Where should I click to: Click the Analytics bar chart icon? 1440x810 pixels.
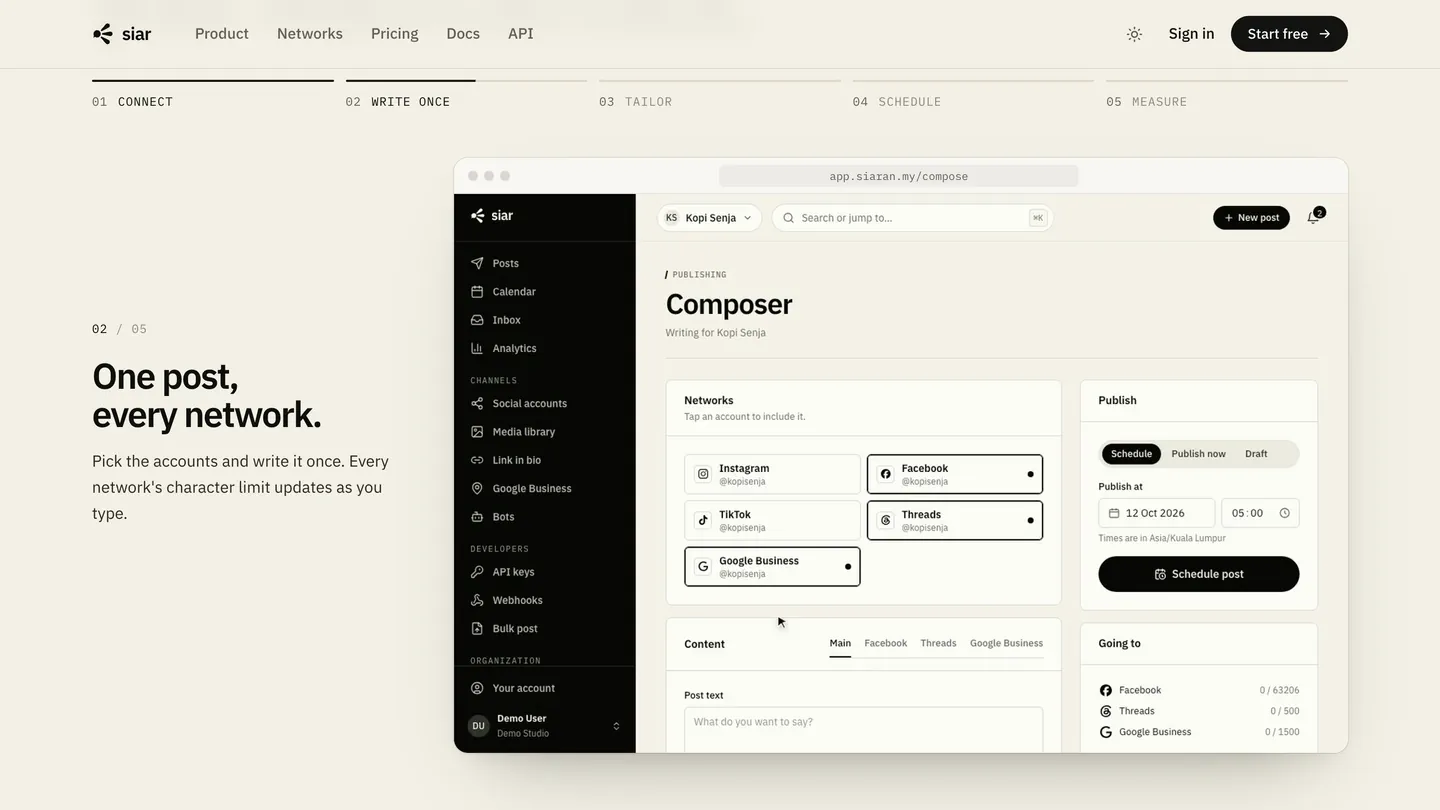coord(477,348)
